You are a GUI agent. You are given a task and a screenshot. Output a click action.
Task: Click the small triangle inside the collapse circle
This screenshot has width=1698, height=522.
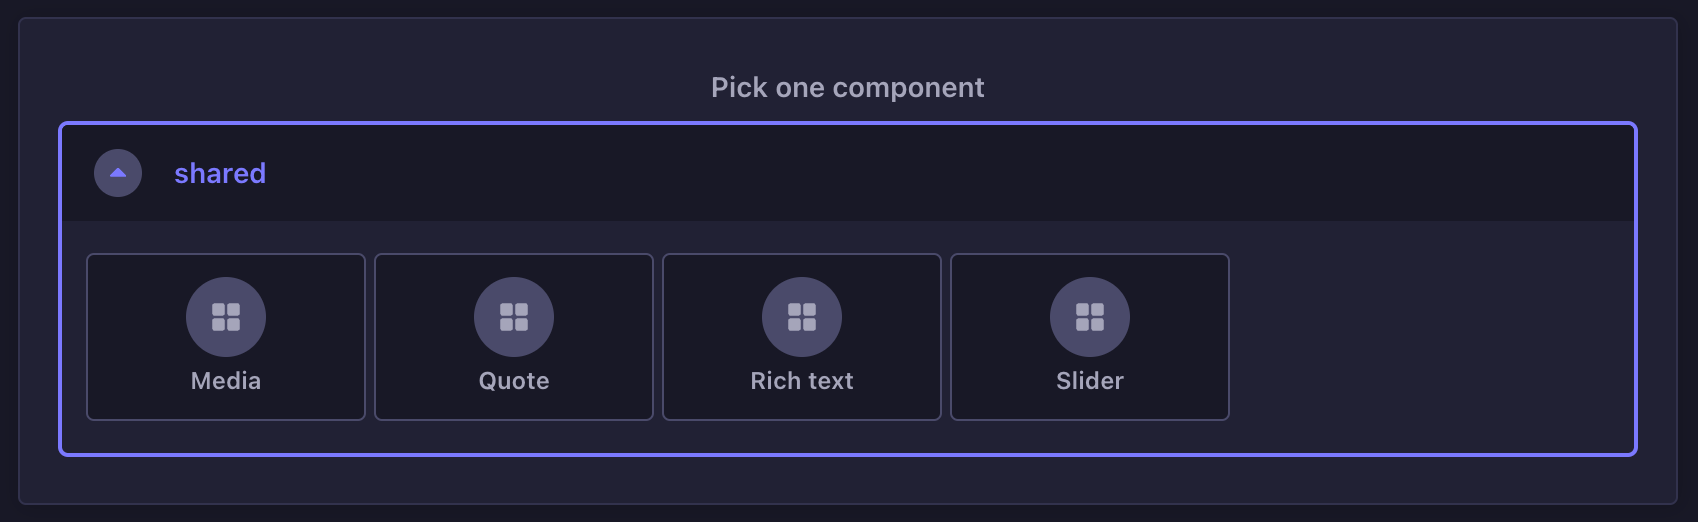pos(118,172)
